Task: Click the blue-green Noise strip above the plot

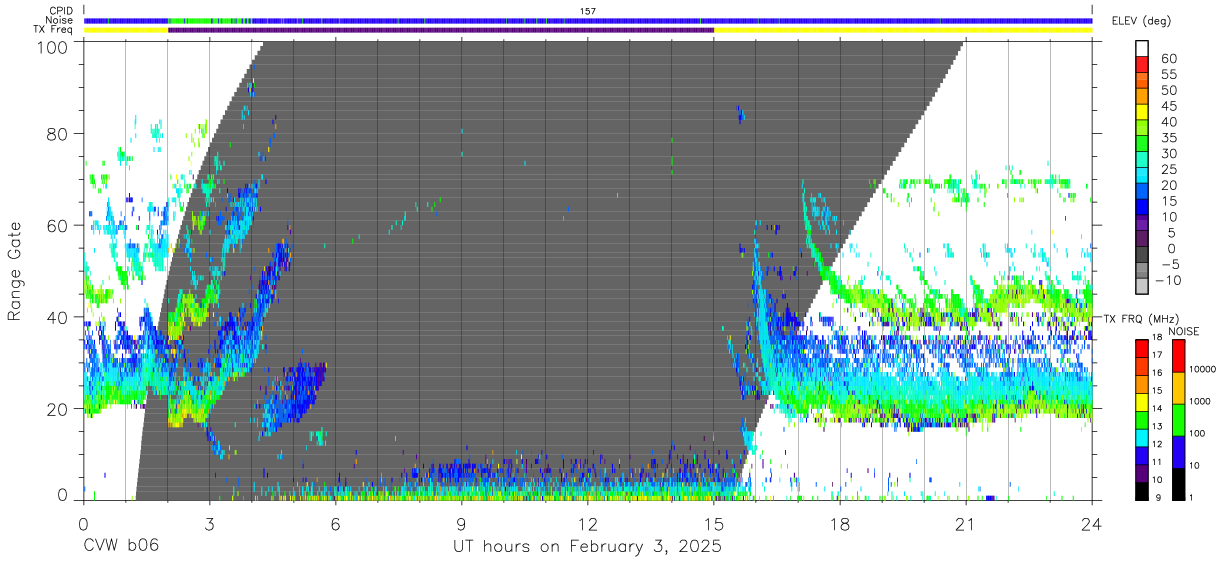Action: pyautogui.click(x=588, y=20)
